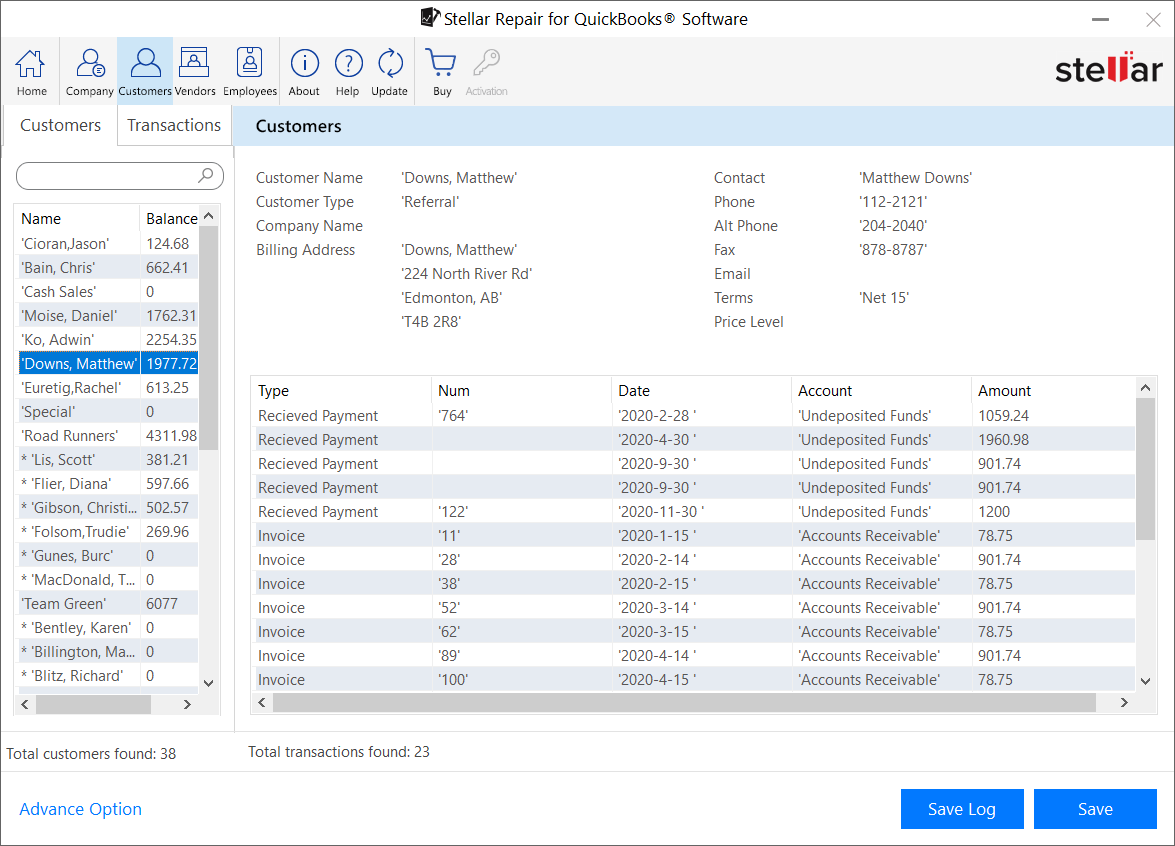
Task: Select customer 'Bain, Chris'
Action: click(x=109, y=268)
